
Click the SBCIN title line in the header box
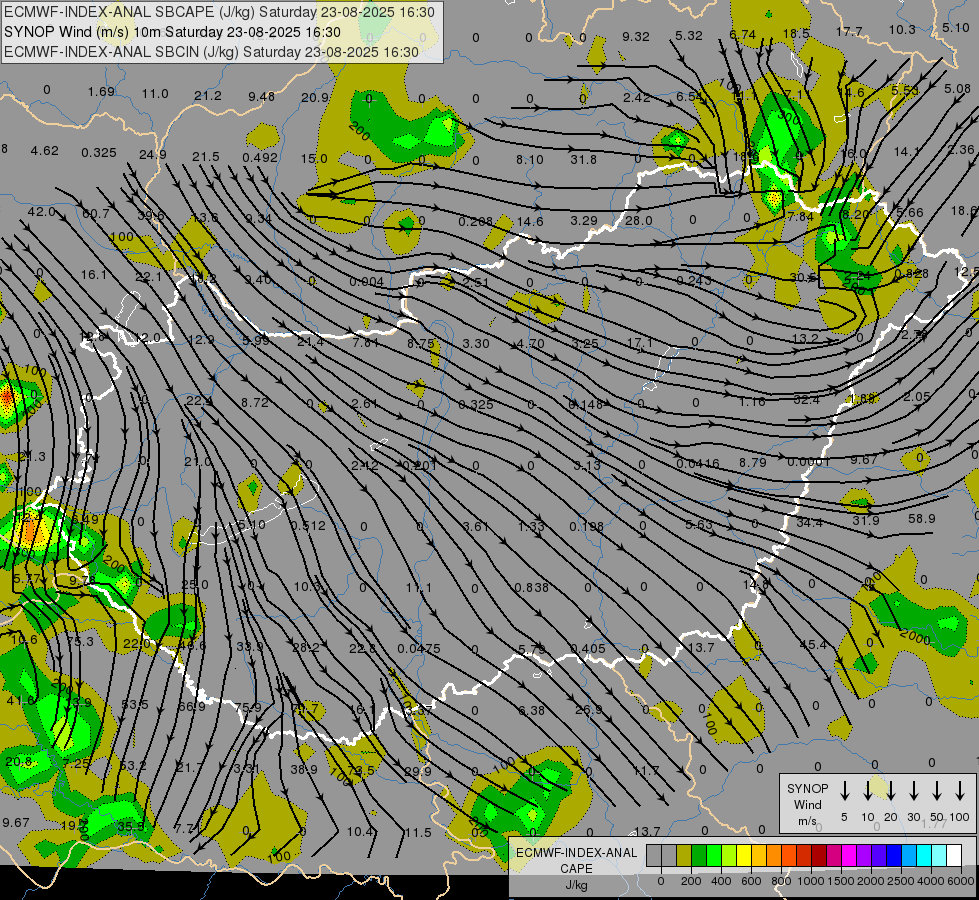click(211, 52)
